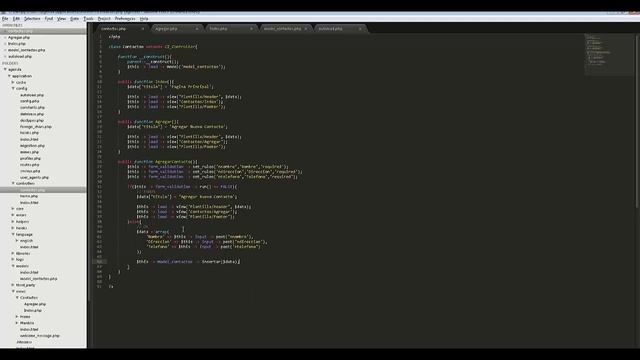
Task: Collapse the config folder
Action: coord(13,89)
